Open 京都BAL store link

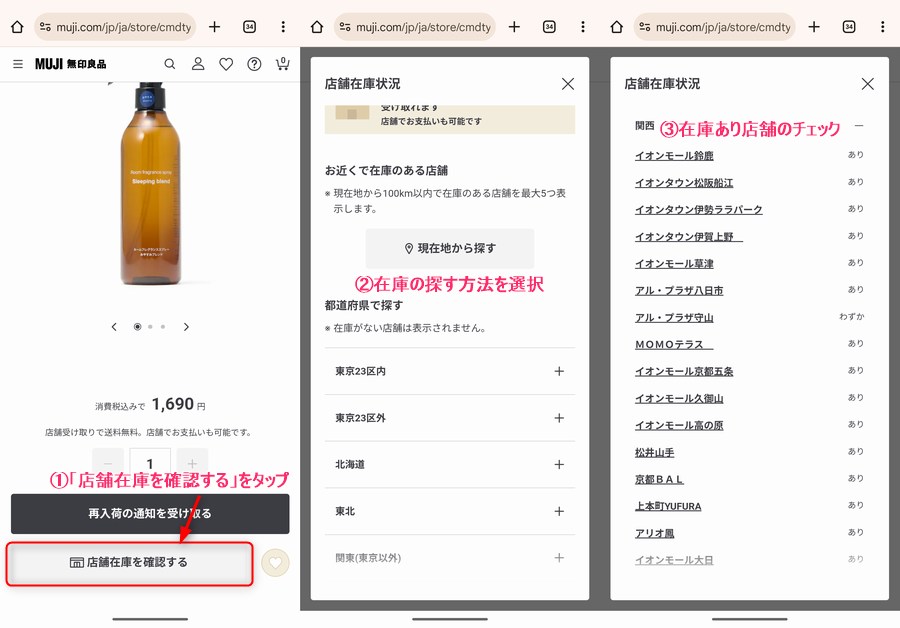click(x=659, y=479)
